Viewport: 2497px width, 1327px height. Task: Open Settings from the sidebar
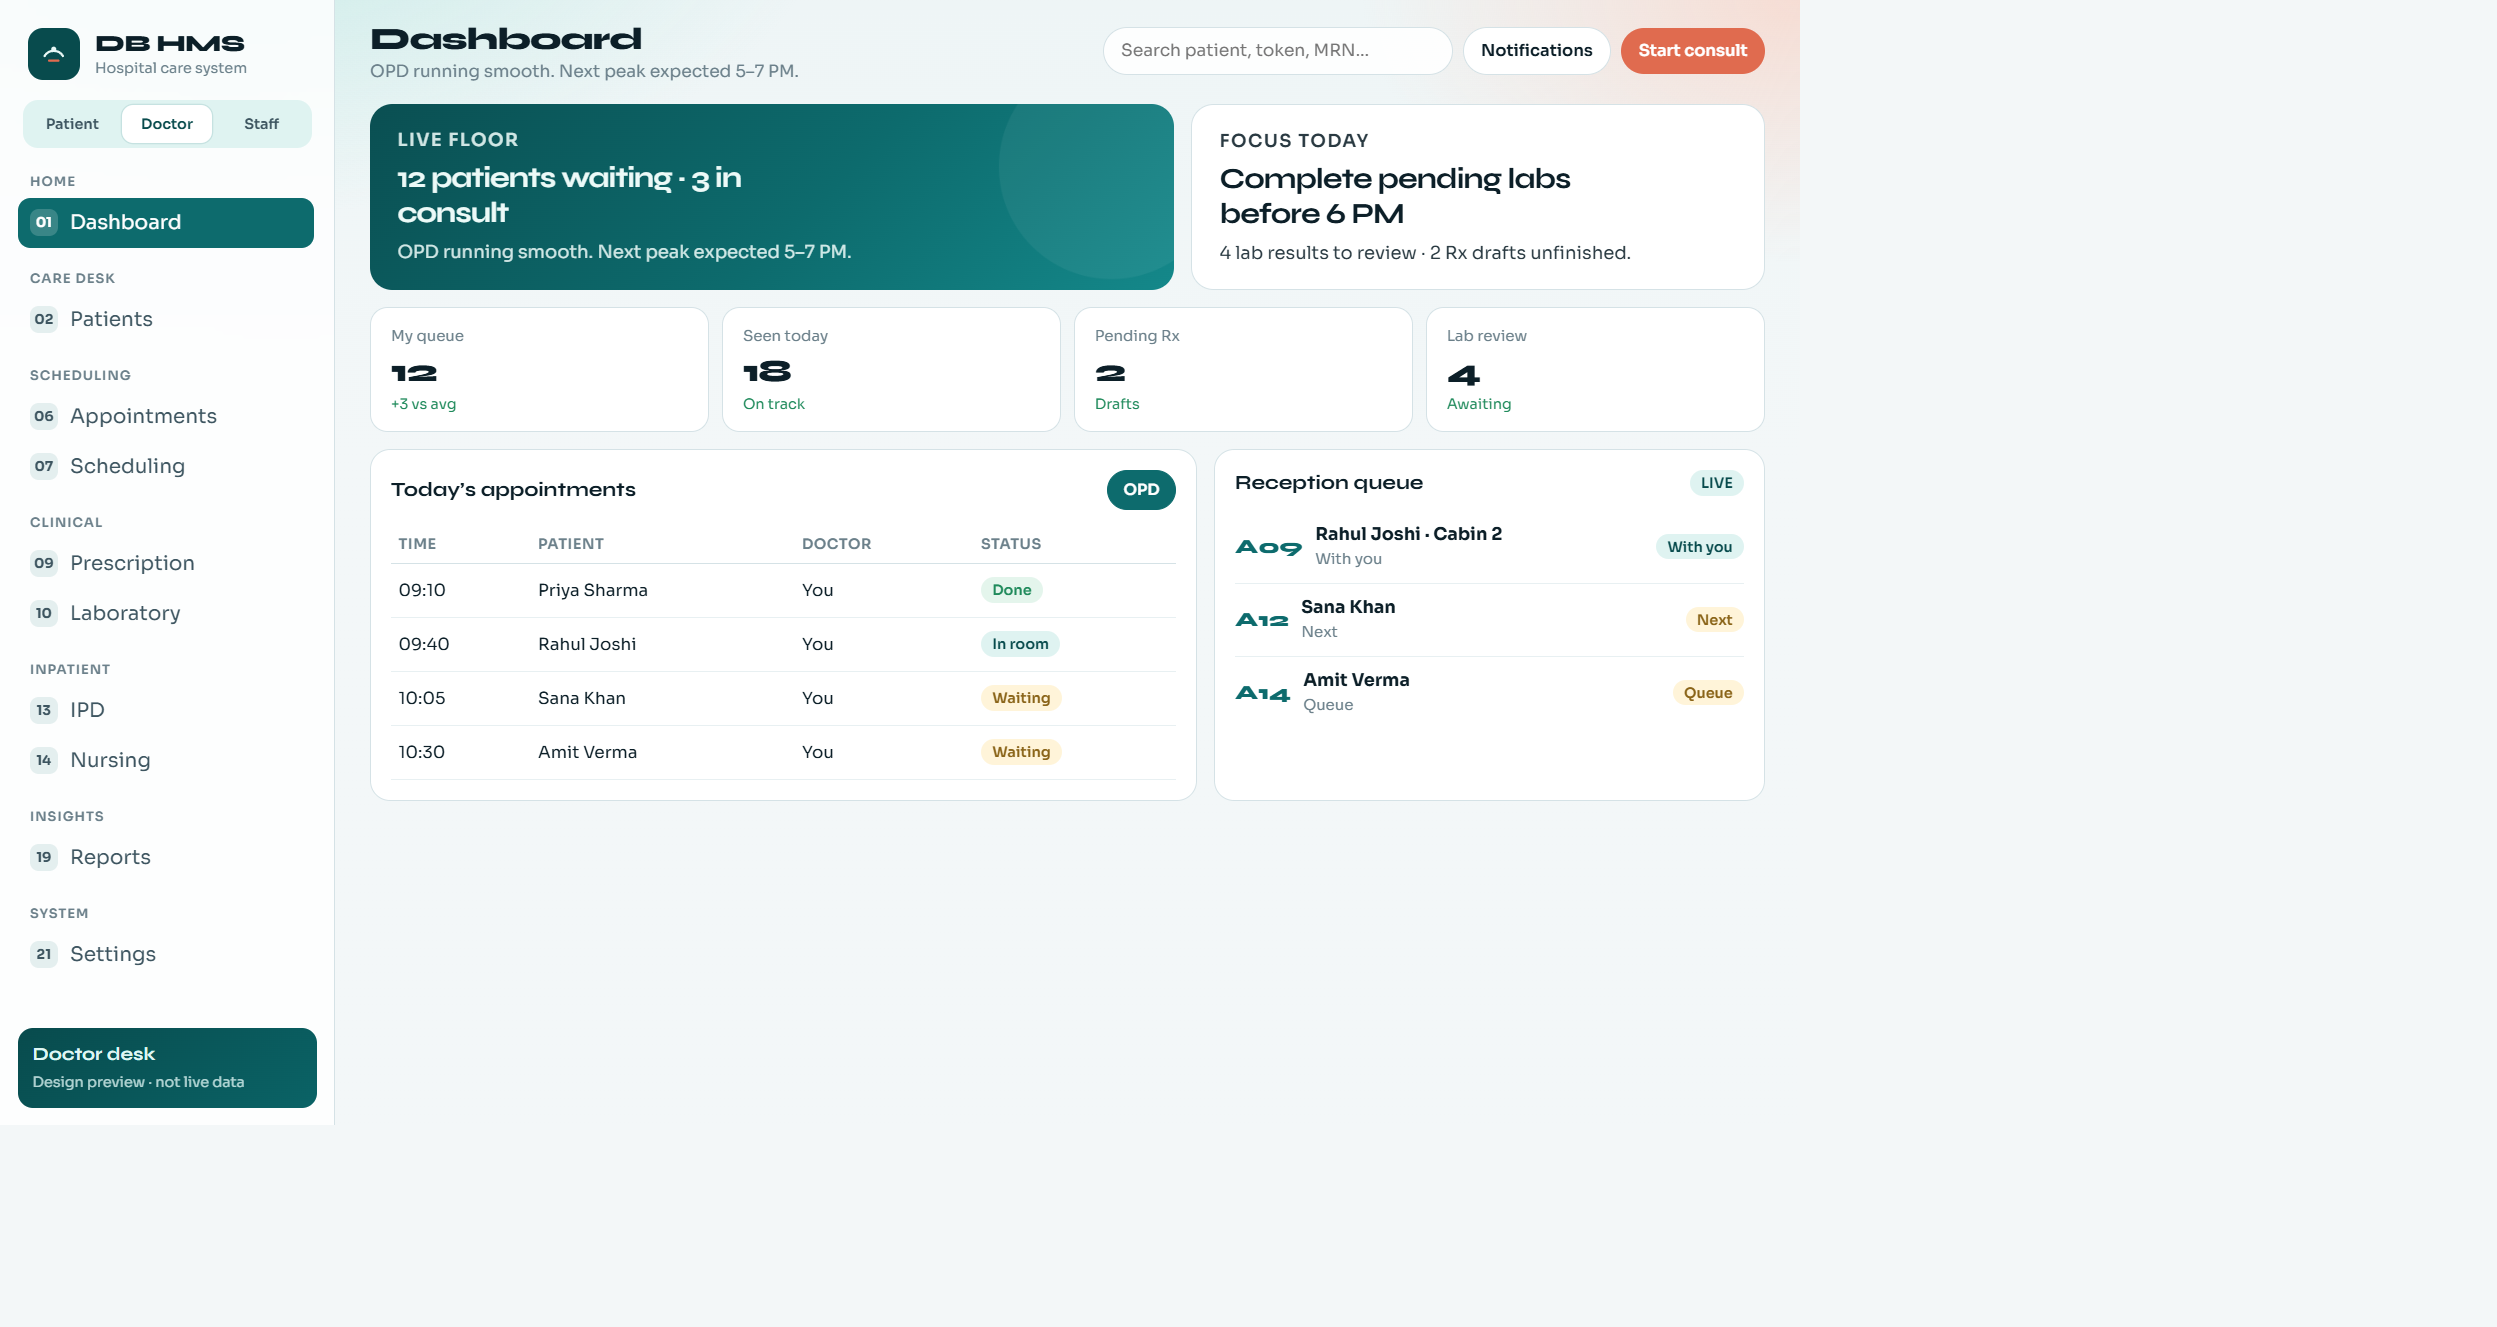click(x=166, y=954)
